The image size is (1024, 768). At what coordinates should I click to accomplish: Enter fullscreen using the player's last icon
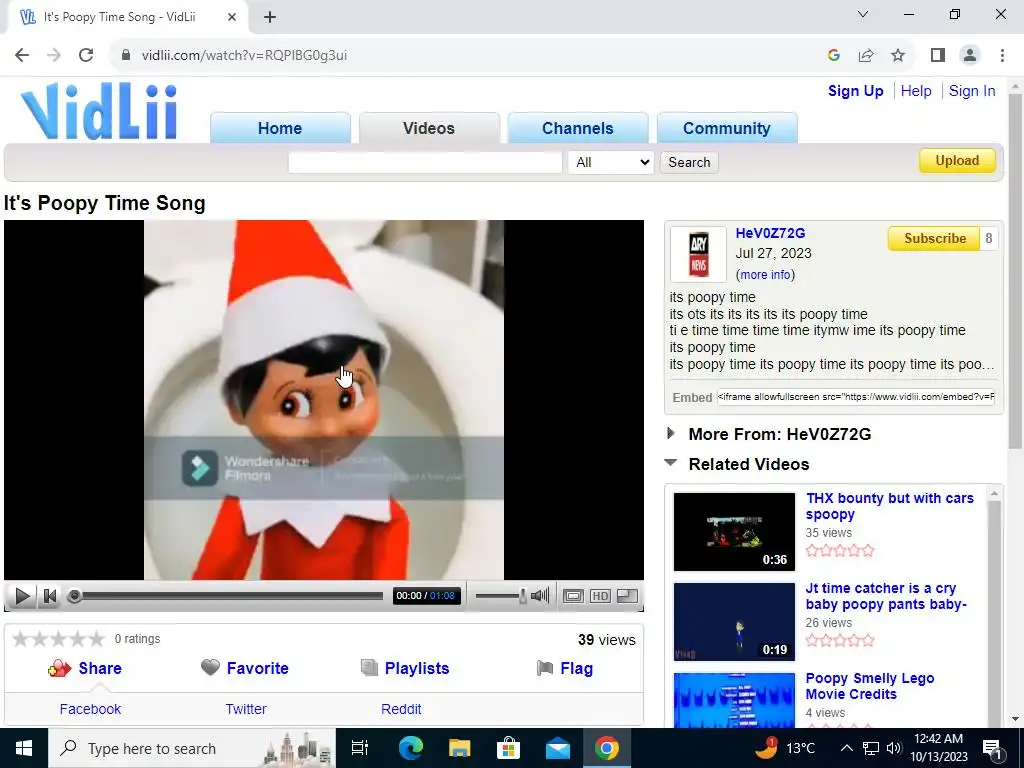pos(628,596)
